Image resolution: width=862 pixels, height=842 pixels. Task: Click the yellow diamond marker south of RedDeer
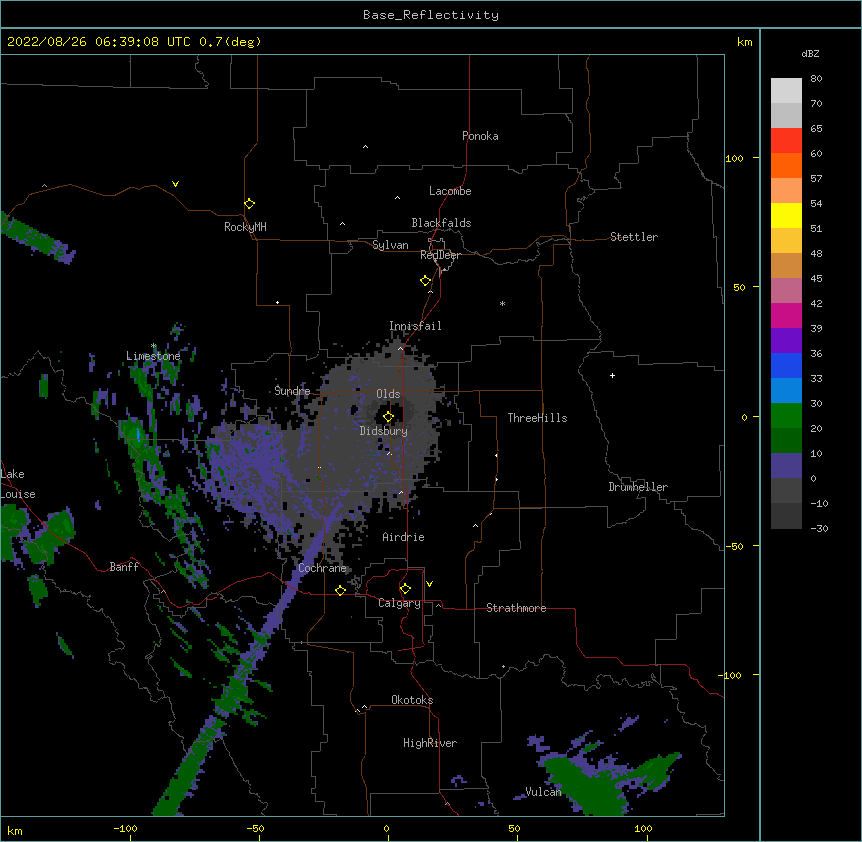pos(426,281)
